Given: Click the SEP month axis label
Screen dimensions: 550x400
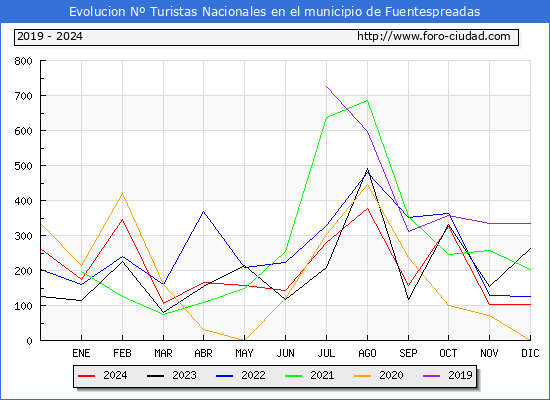Looking at the screenshot, I should pos(408,353).
